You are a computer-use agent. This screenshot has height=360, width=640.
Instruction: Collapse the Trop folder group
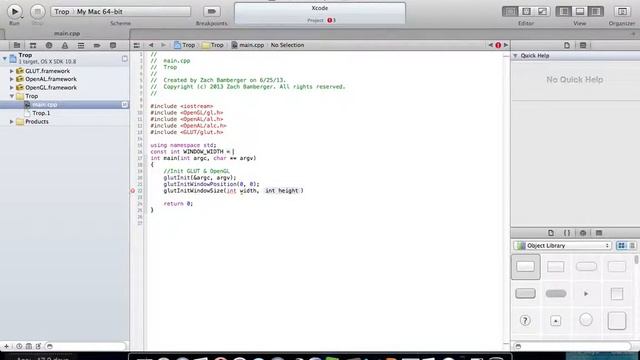click(x=12, y=96)
